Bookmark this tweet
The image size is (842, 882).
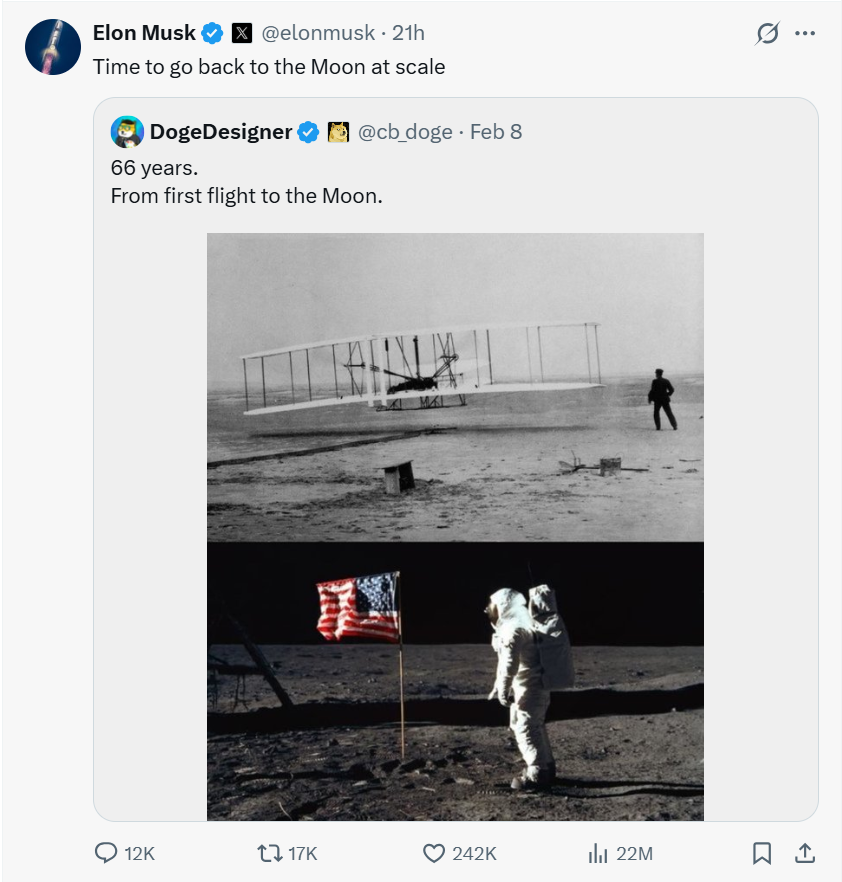(x=763, y=854)
